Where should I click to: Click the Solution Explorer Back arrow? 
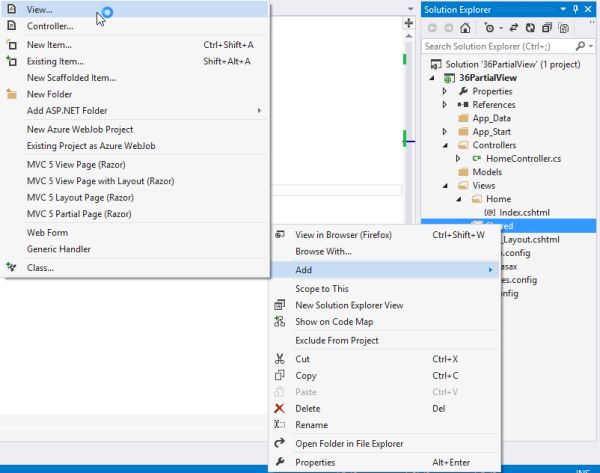tap(432, 28)
